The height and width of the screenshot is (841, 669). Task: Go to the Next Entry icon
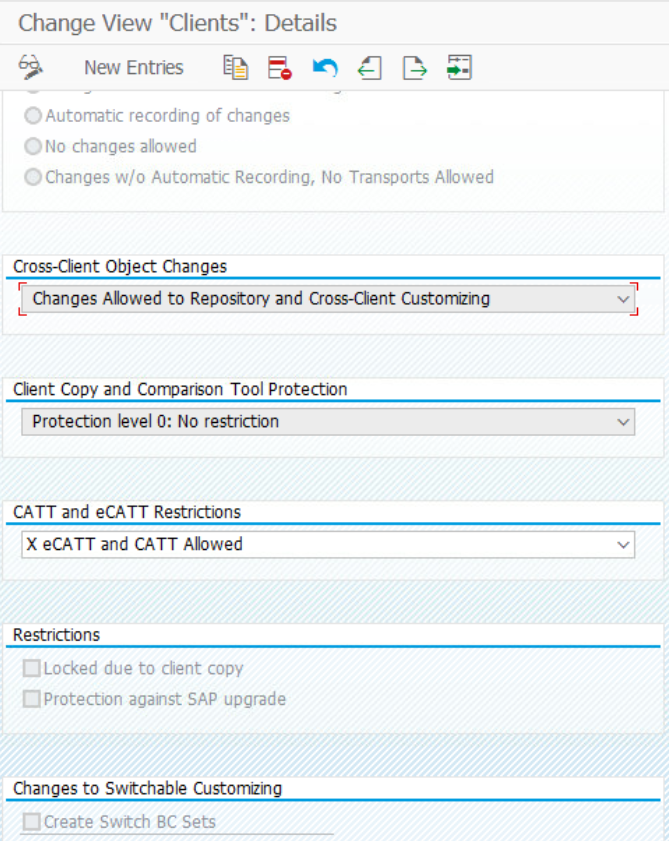[415, 67]
